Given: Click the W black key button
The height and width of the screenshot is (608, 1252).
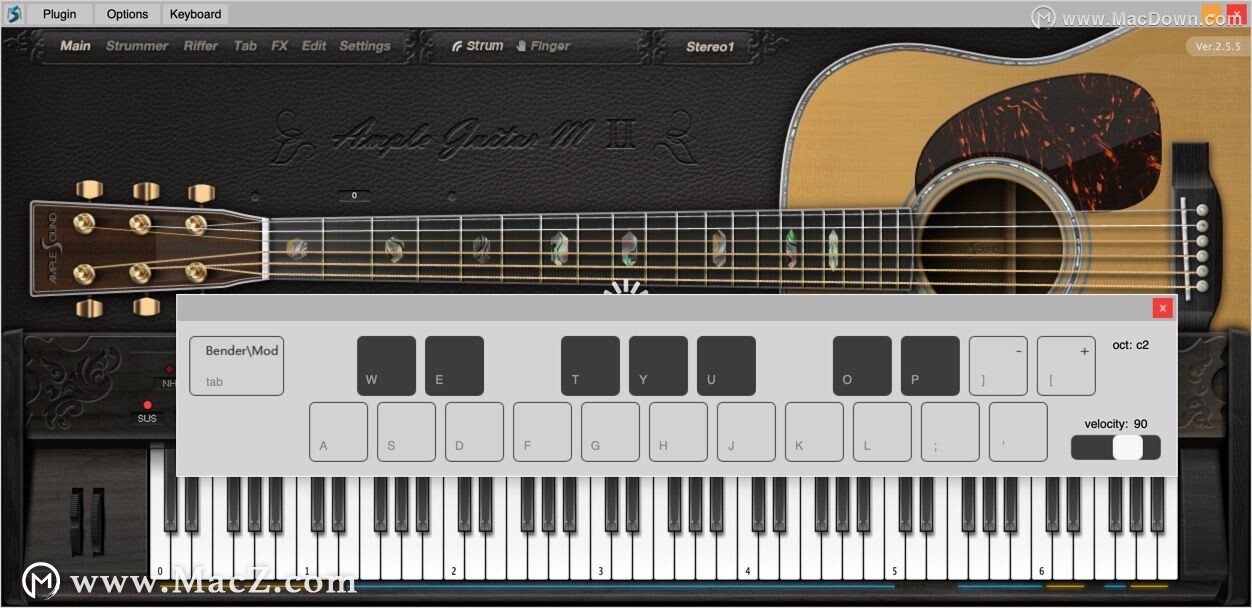Looking at the screenshot, I should point(386,366).
